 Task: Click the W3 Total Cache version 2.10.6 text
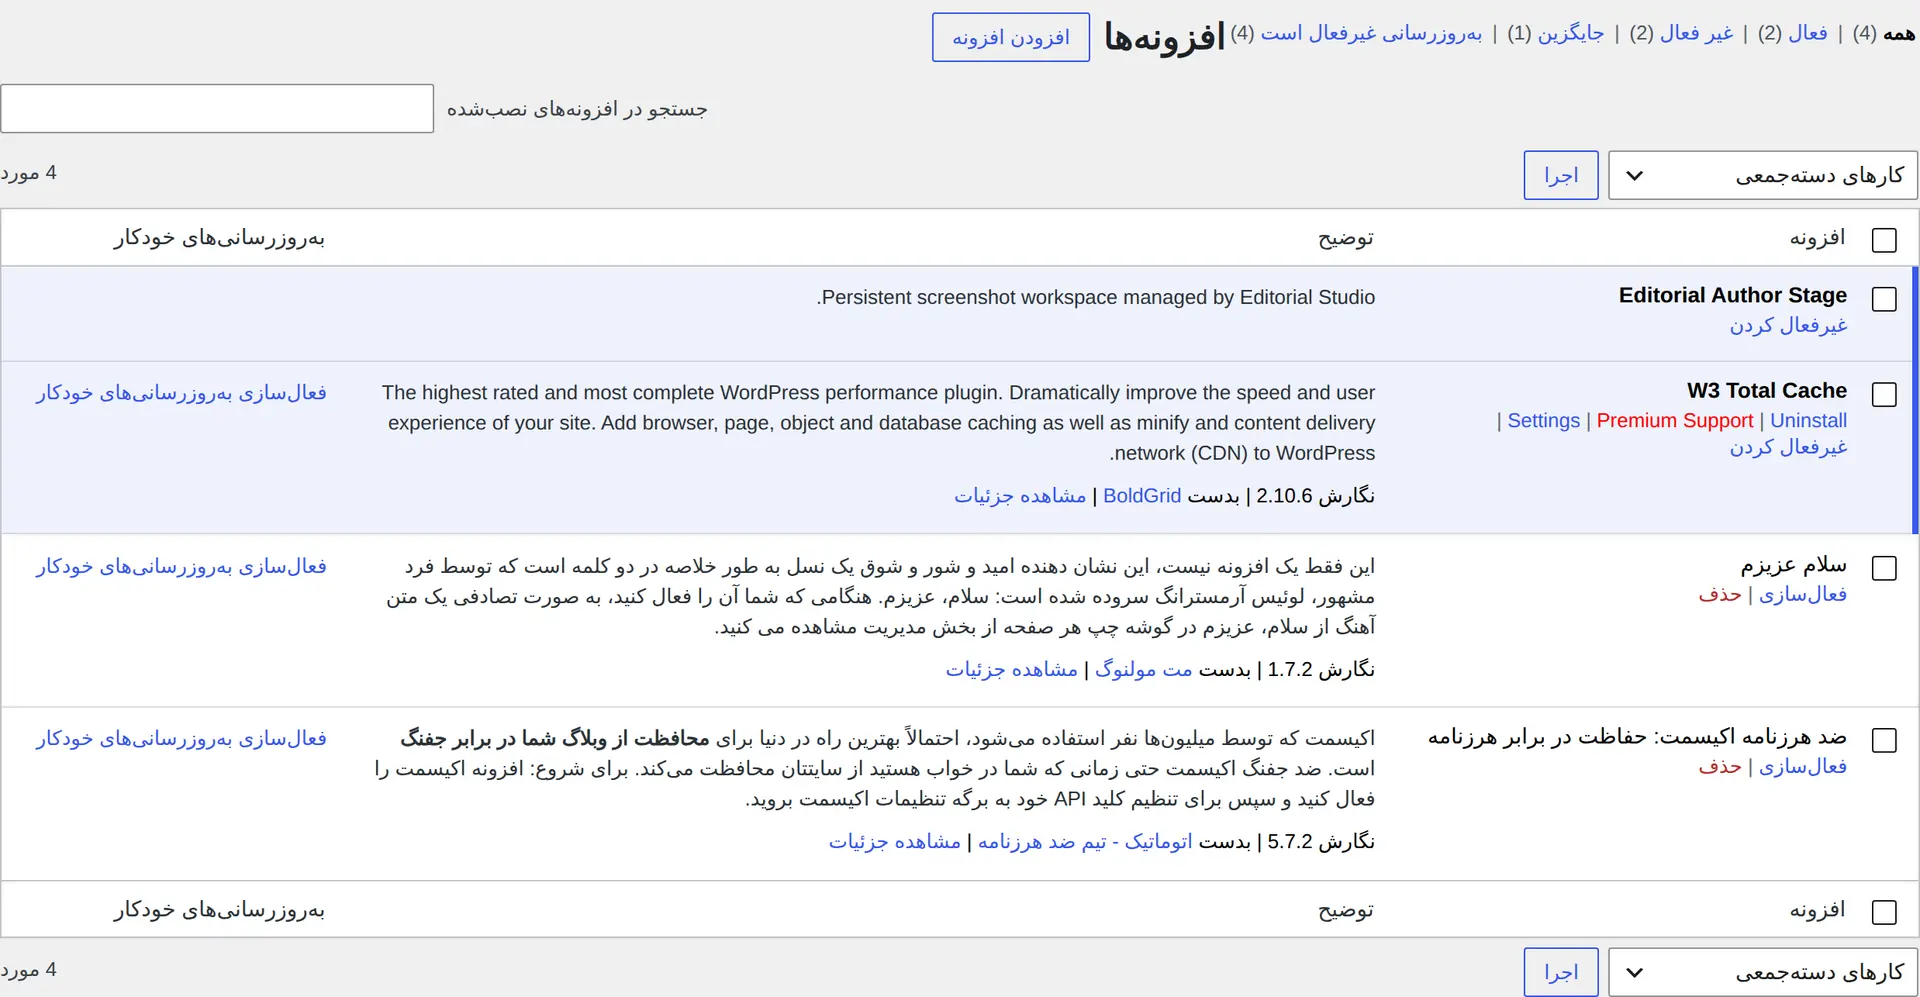tap(1315, 496)
